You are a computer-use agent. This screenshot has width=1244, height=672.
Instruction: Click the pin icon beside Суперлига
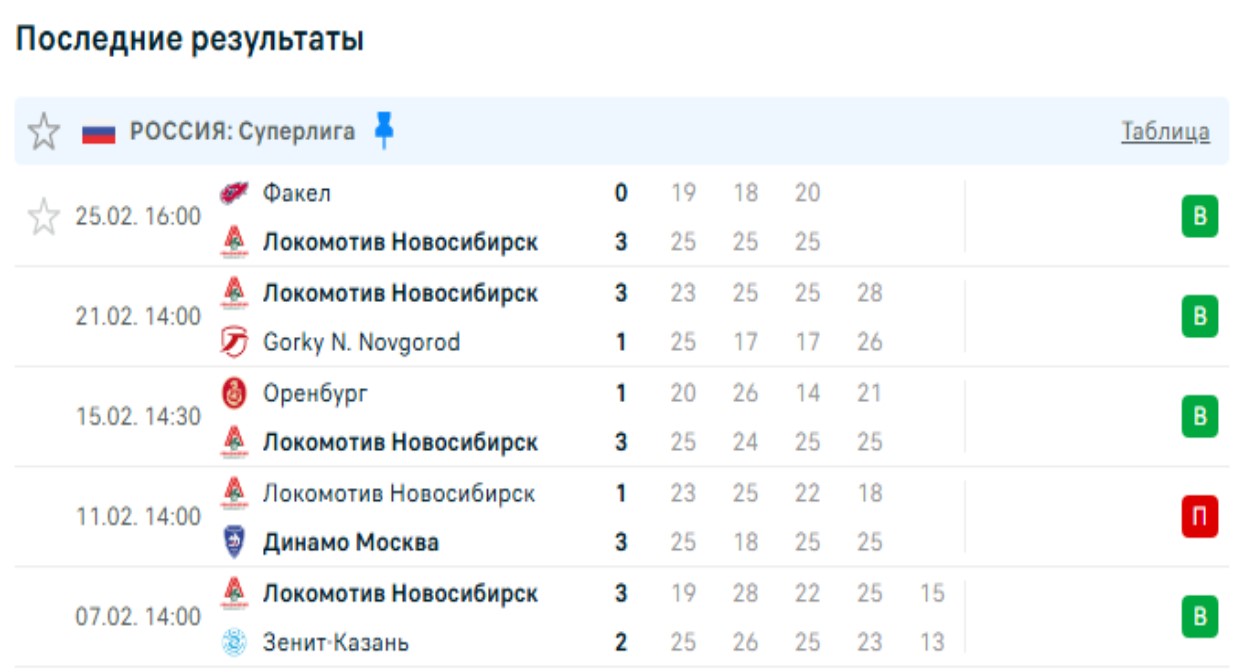384,131
